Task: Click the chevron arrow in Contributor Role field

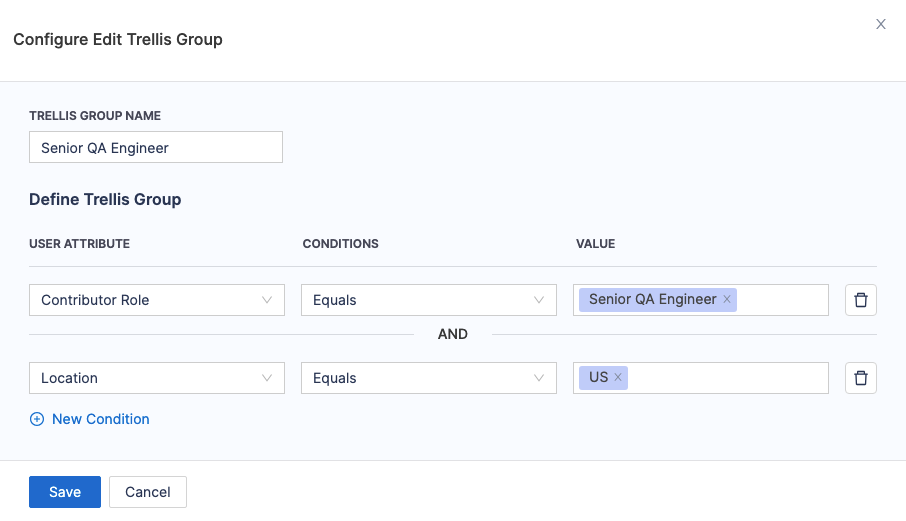Action: click(x=267, y=300)
